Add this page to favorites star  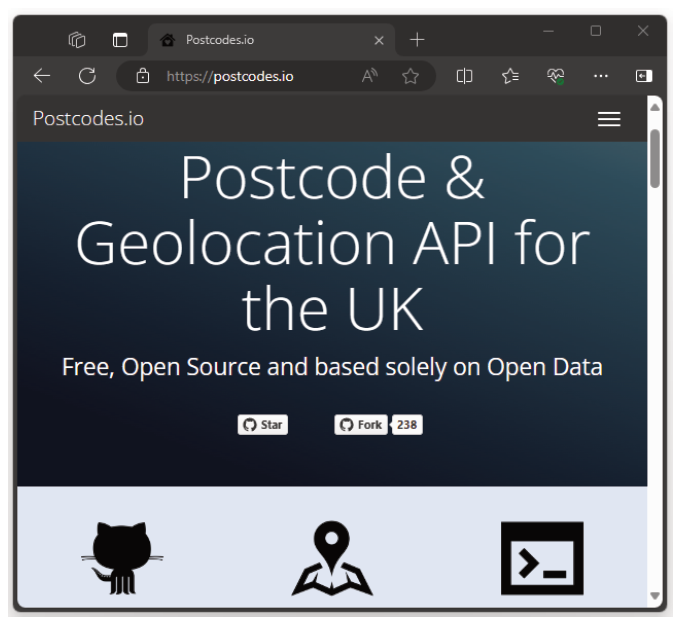410,76
